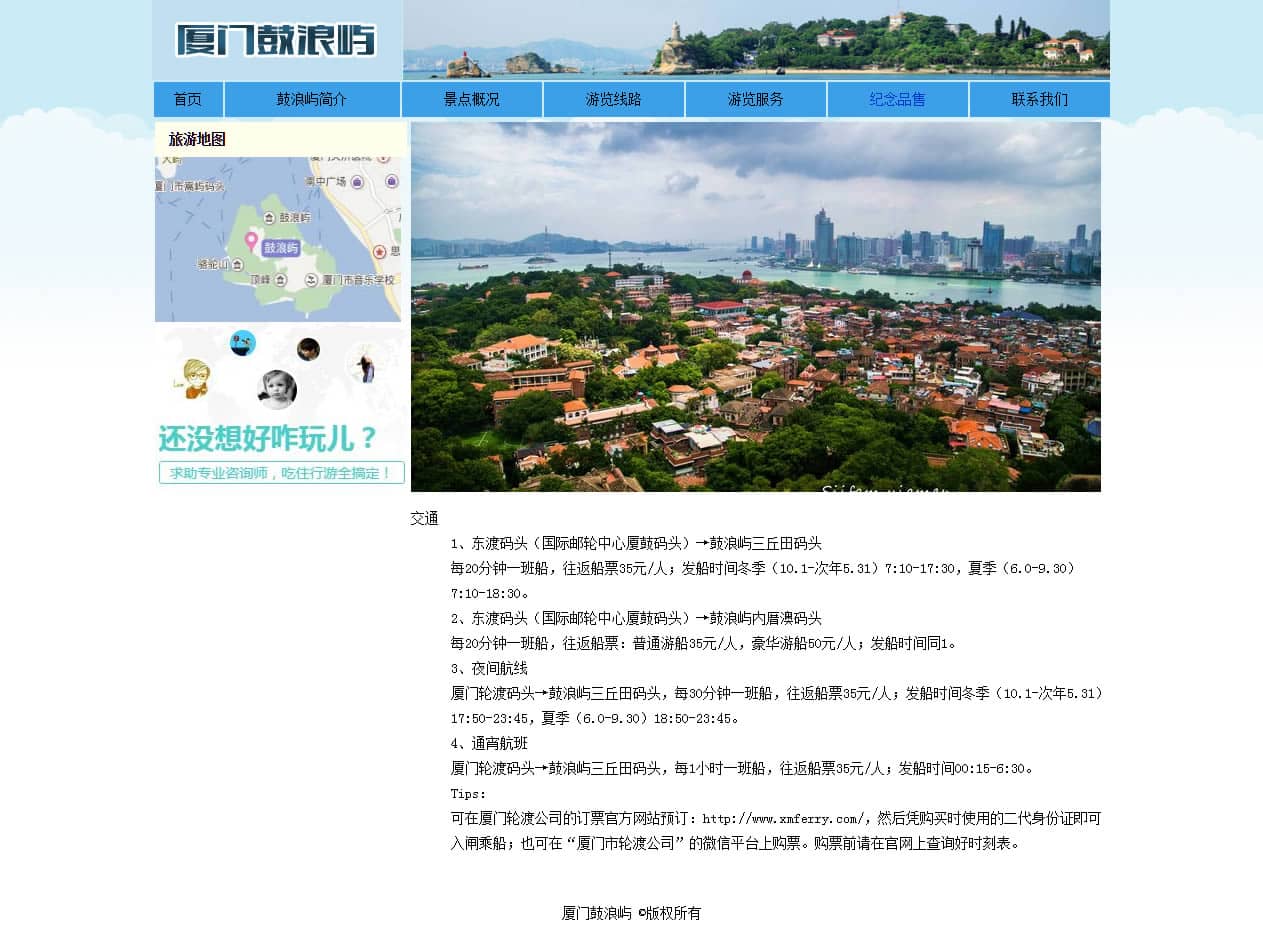Click the 骆驼山 scenic spot marker
The image size is (1263, 929).
[x=237, y=264]
